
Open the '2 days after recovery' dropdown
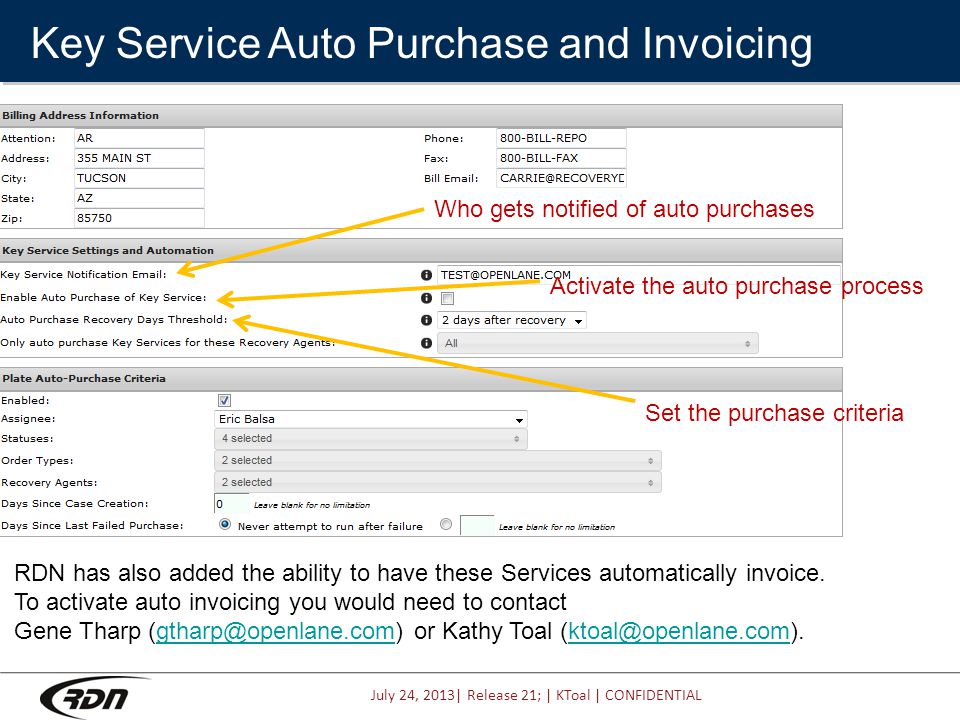pyautogui.click(x=512, y=320)
